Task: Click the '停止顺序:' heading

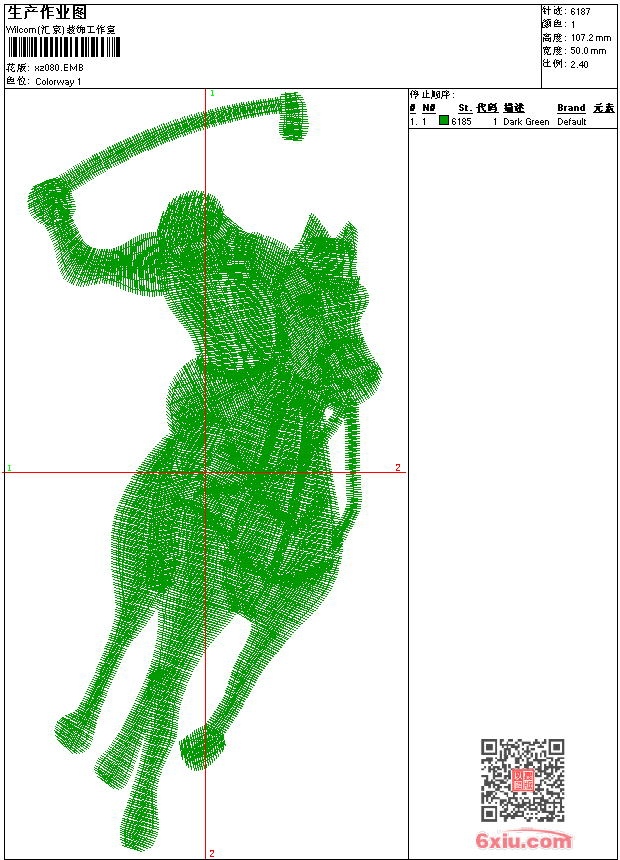Action: tap(432, 94)
